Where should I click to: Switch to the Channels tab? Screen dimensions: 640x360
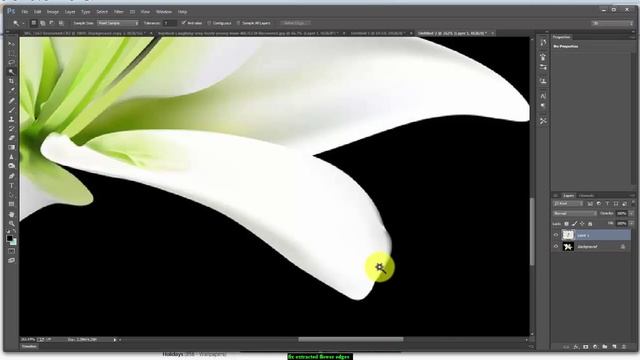(x=586, y=196)
